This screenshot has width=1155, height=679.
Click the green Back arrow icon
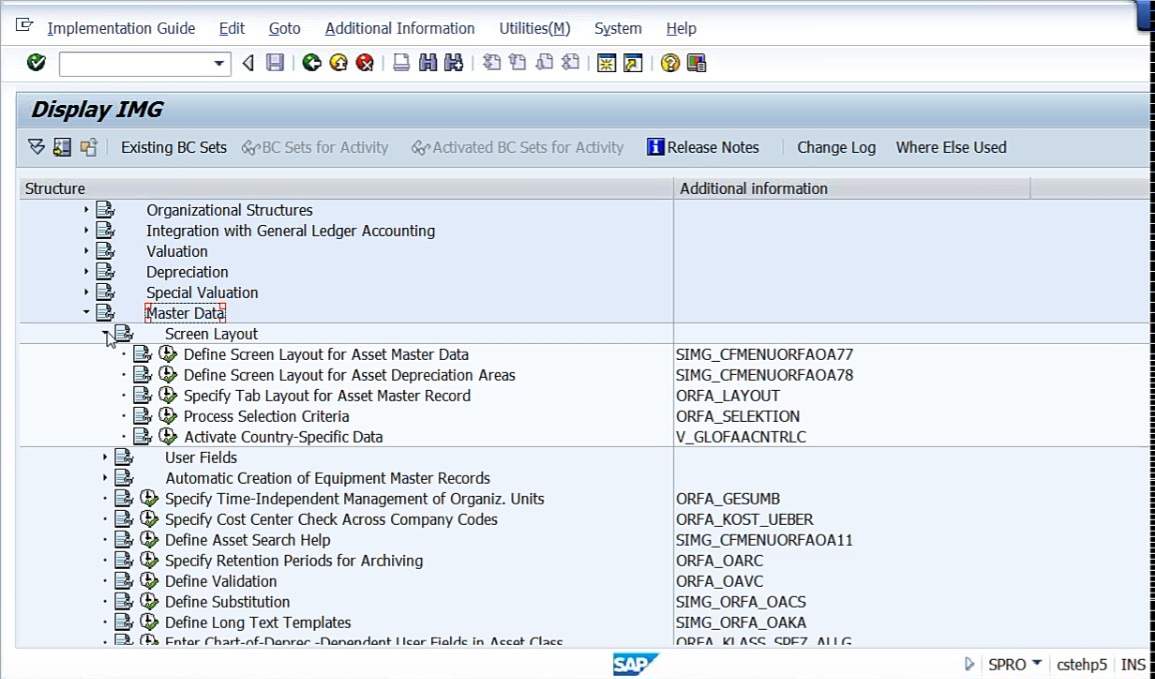click(x=312, y=63)
